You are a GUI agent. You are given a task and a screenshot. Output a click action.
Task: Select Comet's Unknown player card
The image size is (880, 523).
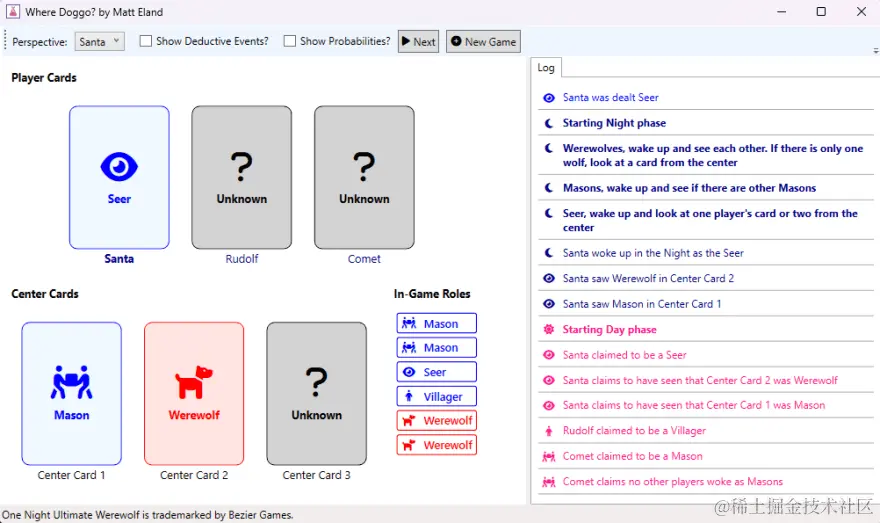(x=364, y=177)
